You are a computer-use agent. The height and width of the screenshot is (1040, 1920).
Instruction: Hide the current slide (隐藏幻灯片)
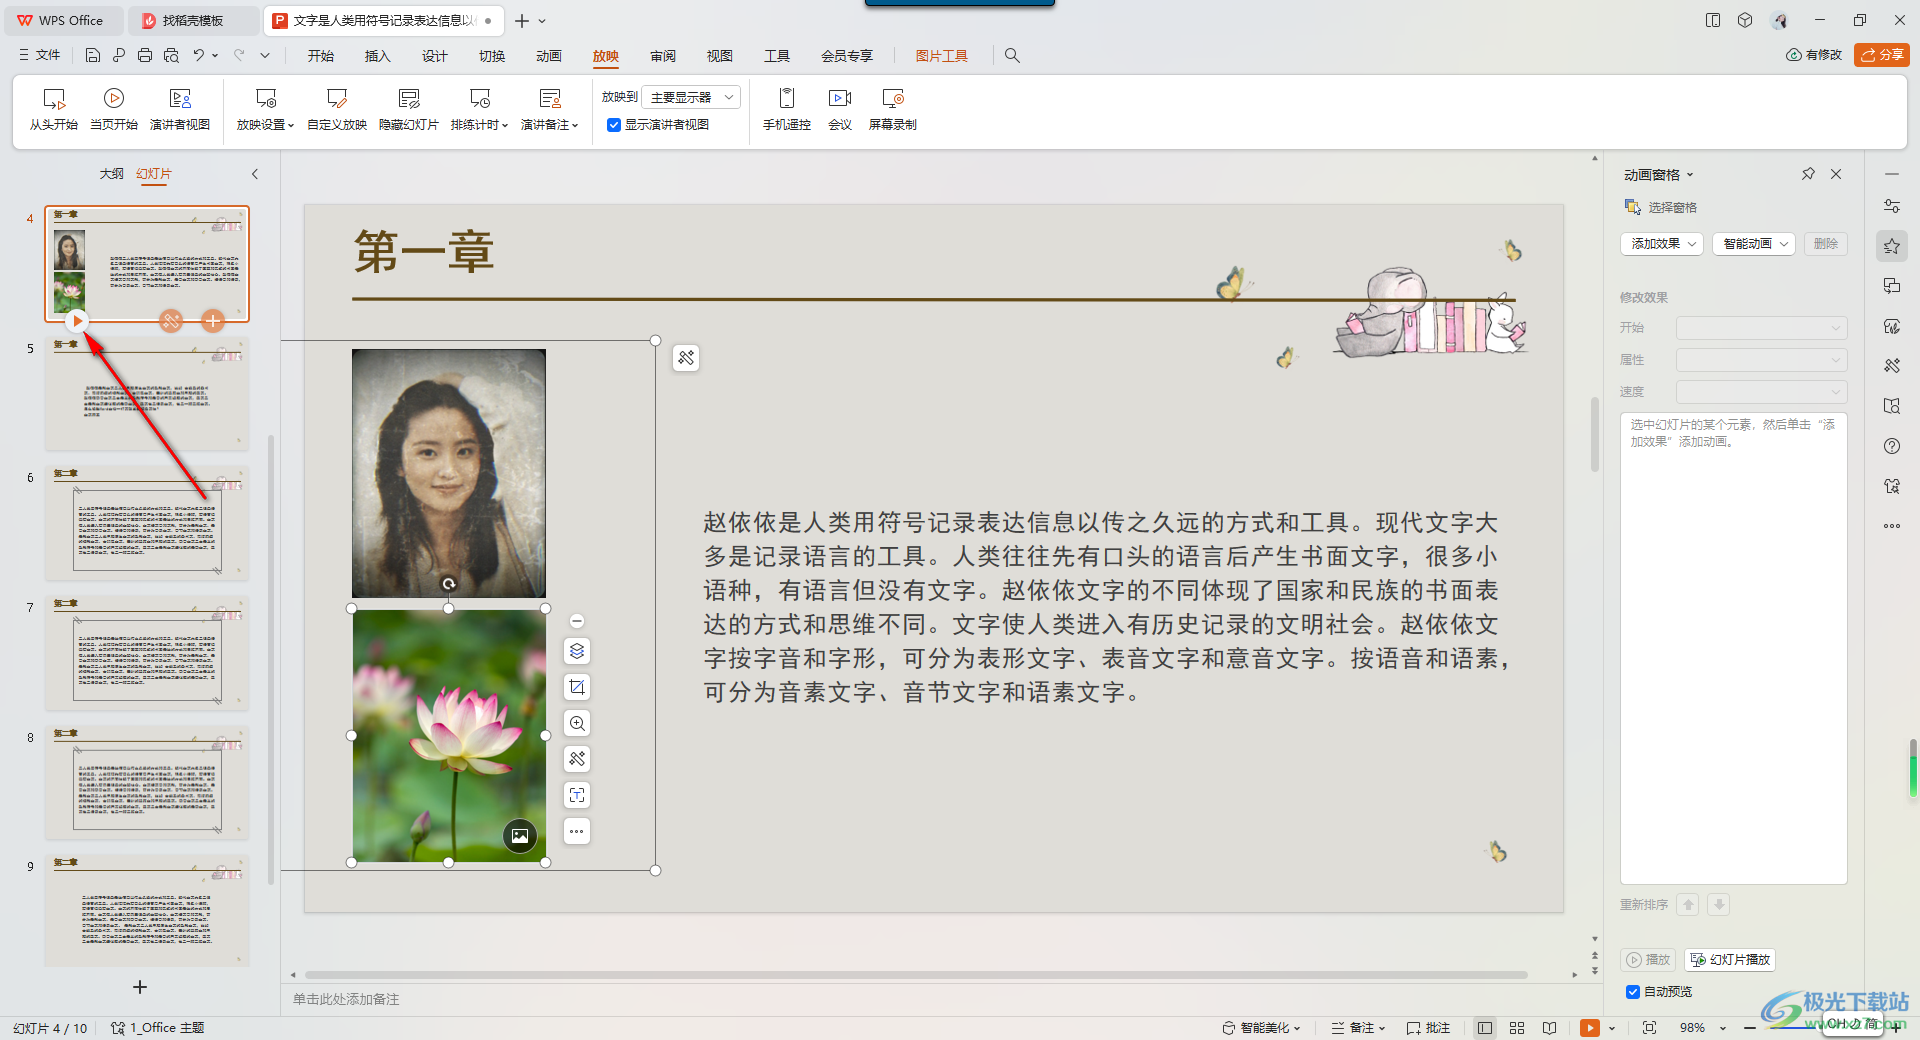(x=409, y=109)
